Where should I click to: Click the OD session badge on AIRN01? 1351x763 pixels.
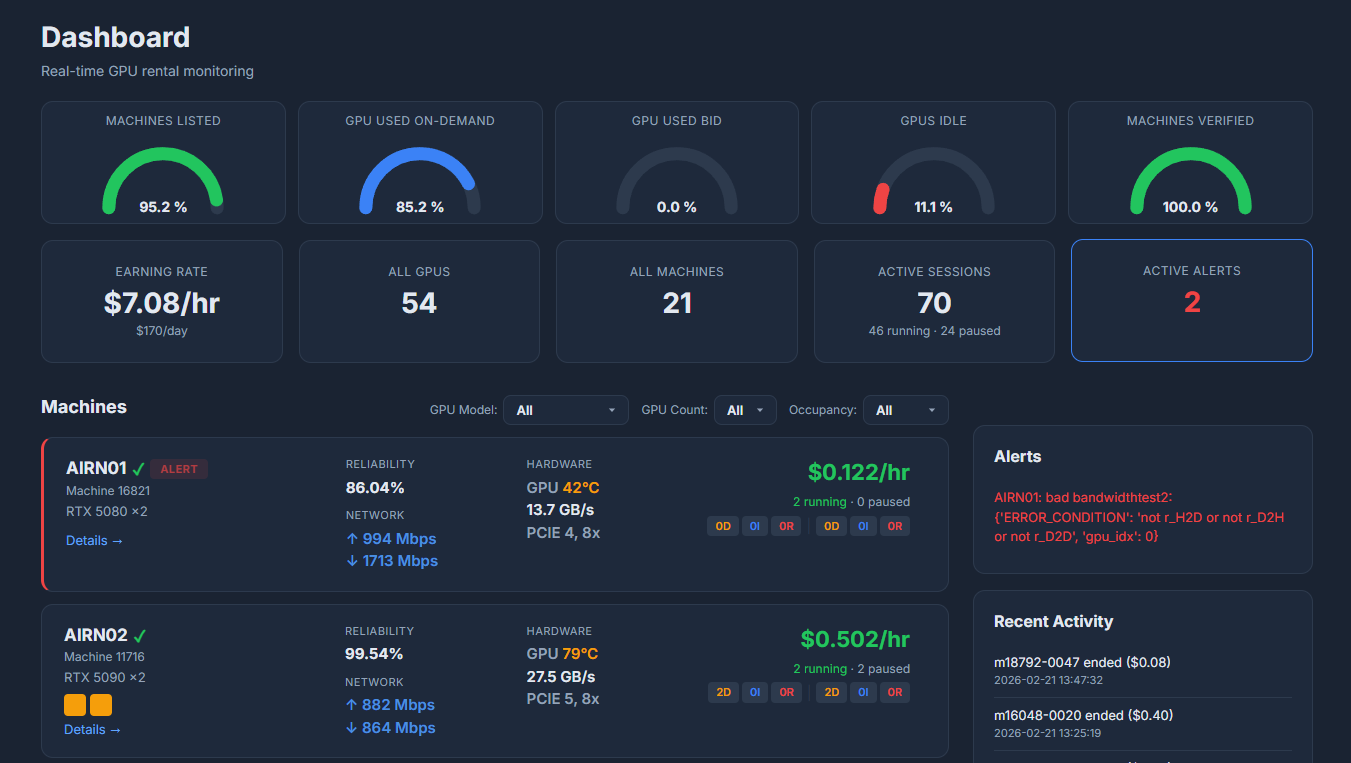click(x=723, y=525)
